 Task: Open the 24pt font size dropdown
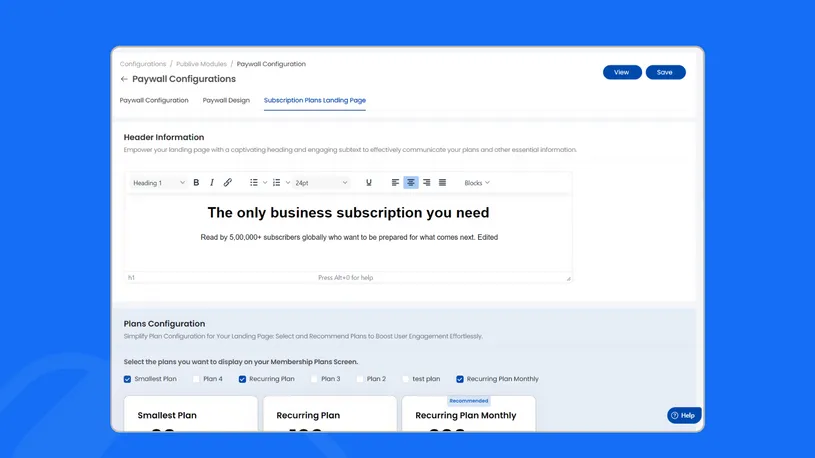coord(321,183)
